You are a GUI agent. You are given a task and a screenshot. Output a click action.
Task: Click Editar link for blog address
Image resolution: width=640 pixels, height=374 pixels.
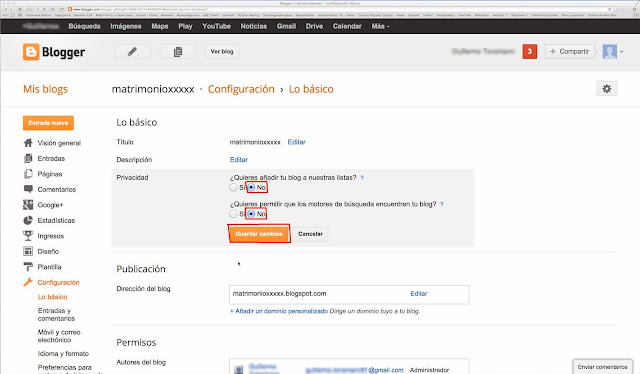(419, 294)
